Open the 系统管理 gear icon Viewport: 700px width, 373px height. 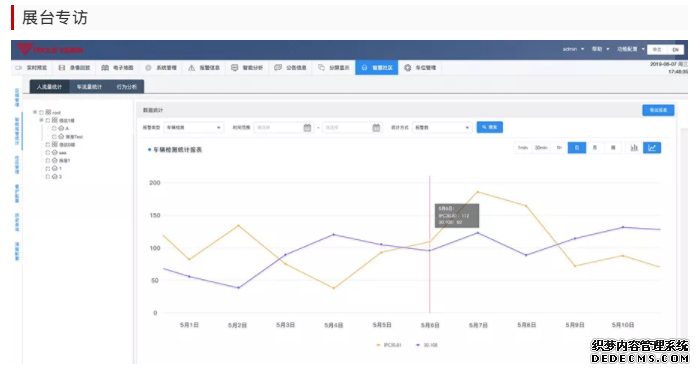pyautogui.click(x=148, y=68)
